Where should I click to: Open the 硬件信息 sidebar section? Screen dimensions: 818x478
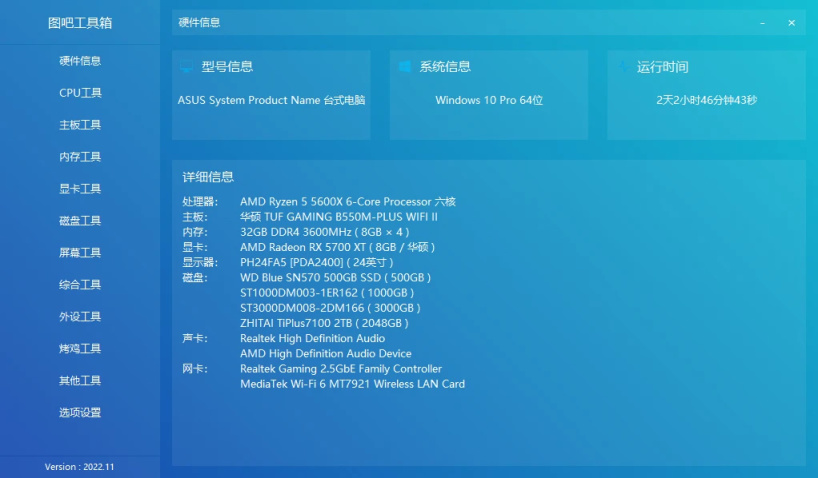click(80, 61)
